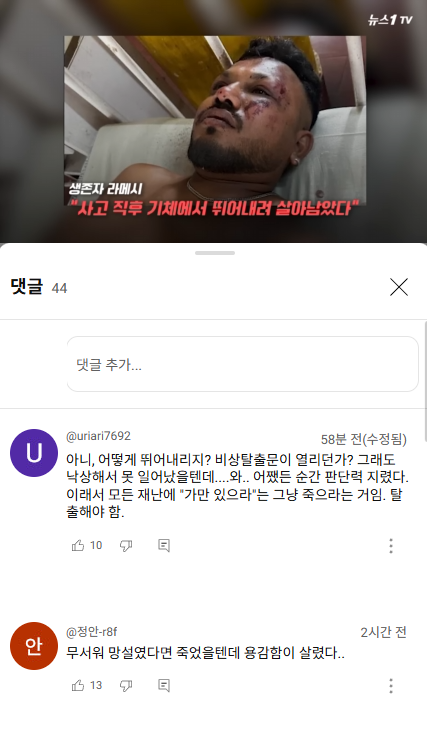Click the 뉴스1 TV logo watermark
427x732 pixels.
pos(390,20)
